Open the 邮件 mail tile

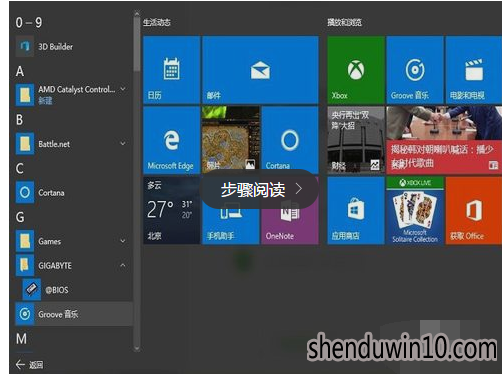pos(260,70)
